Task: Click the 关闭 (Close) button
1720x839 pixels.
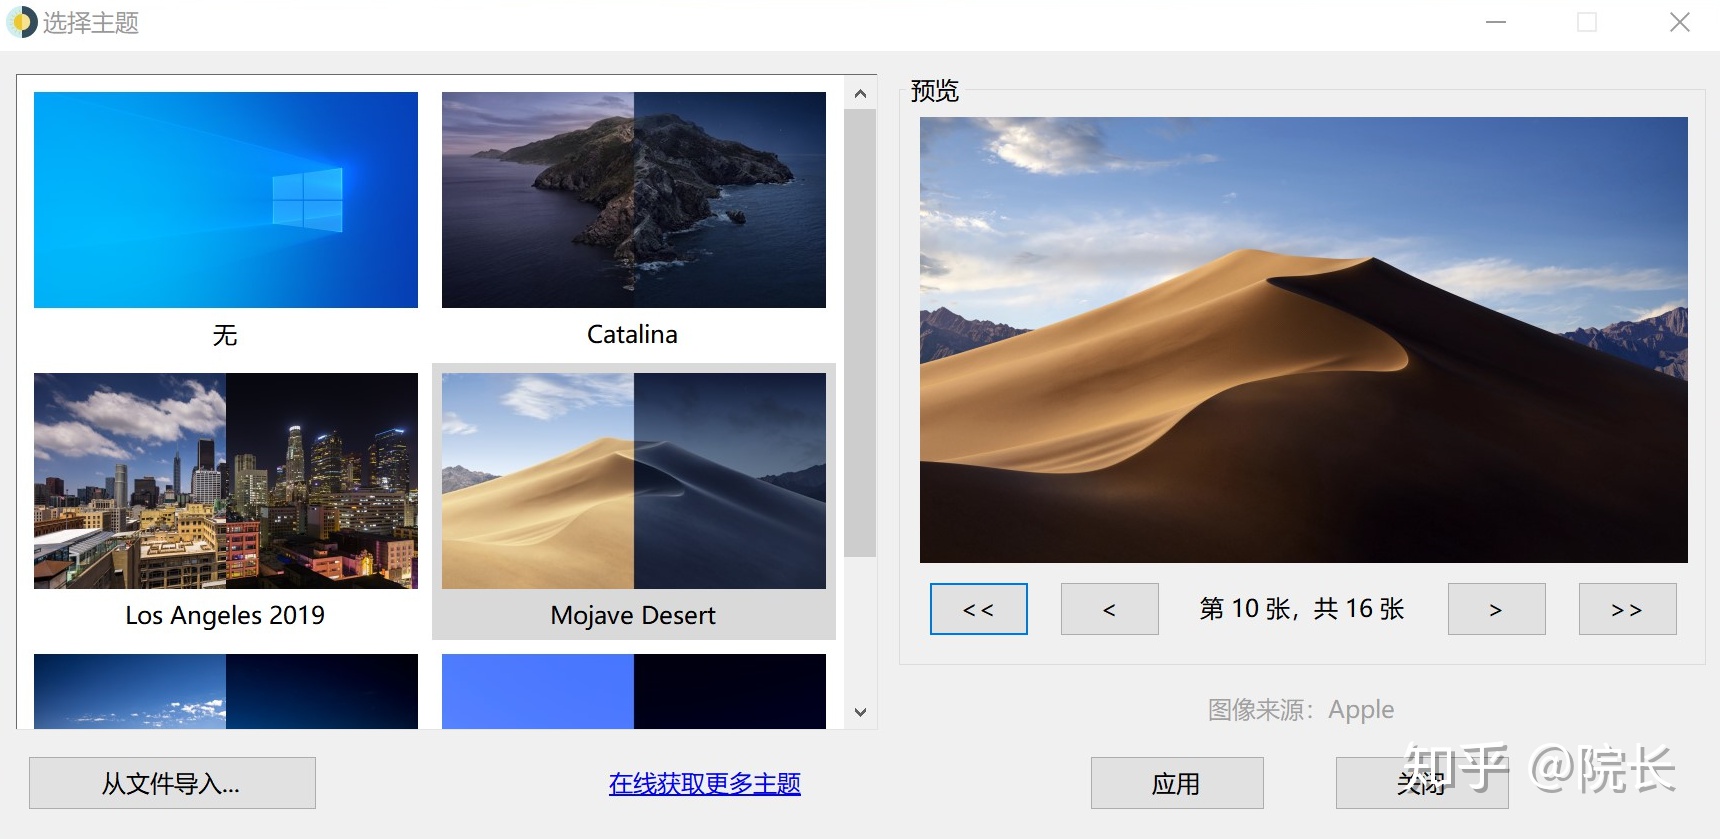Action: click(x=1421, y=783)
